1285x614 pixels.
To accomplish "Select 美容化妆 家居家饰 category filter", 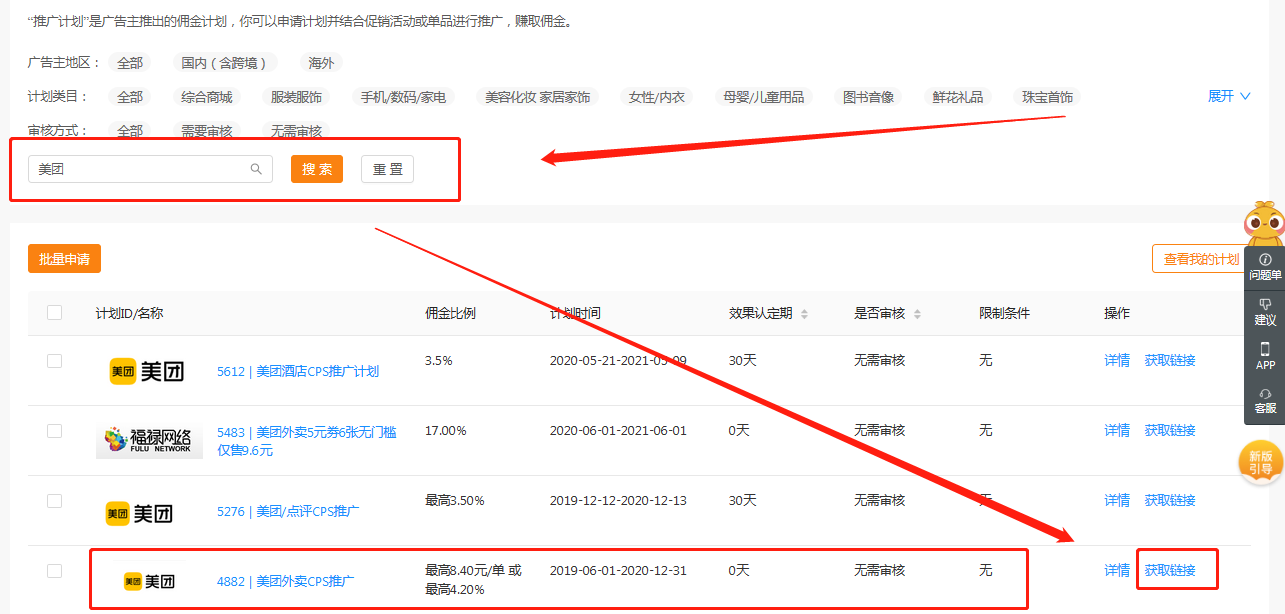I will click(538, 97).
